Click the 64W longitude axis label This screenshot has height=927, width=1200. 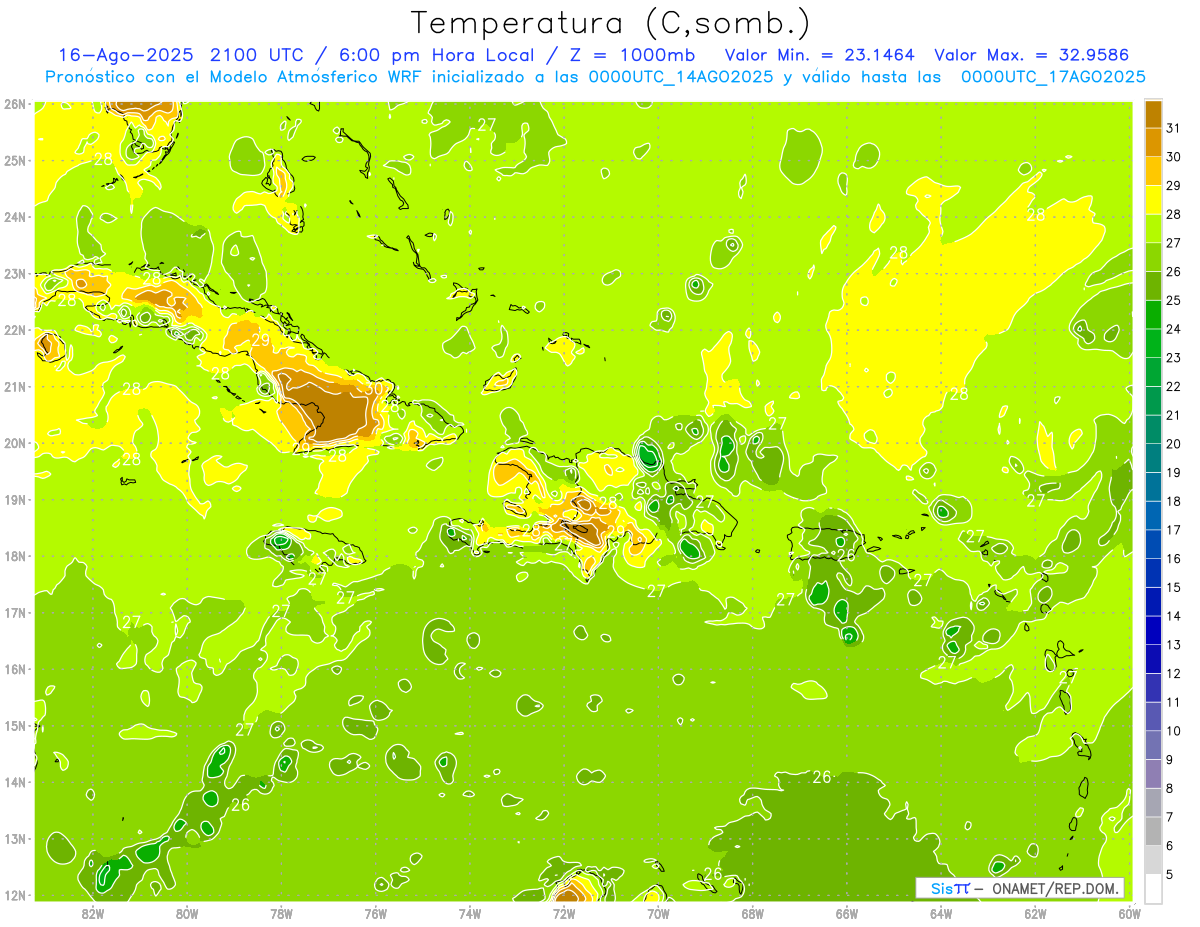[x=941, y=913]
